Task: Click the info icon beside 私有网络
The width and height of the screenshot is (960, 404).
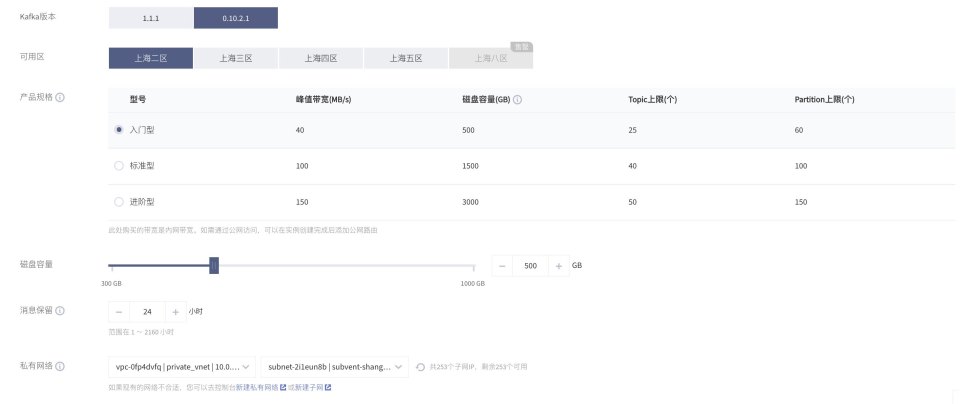Action: point(61,367)
